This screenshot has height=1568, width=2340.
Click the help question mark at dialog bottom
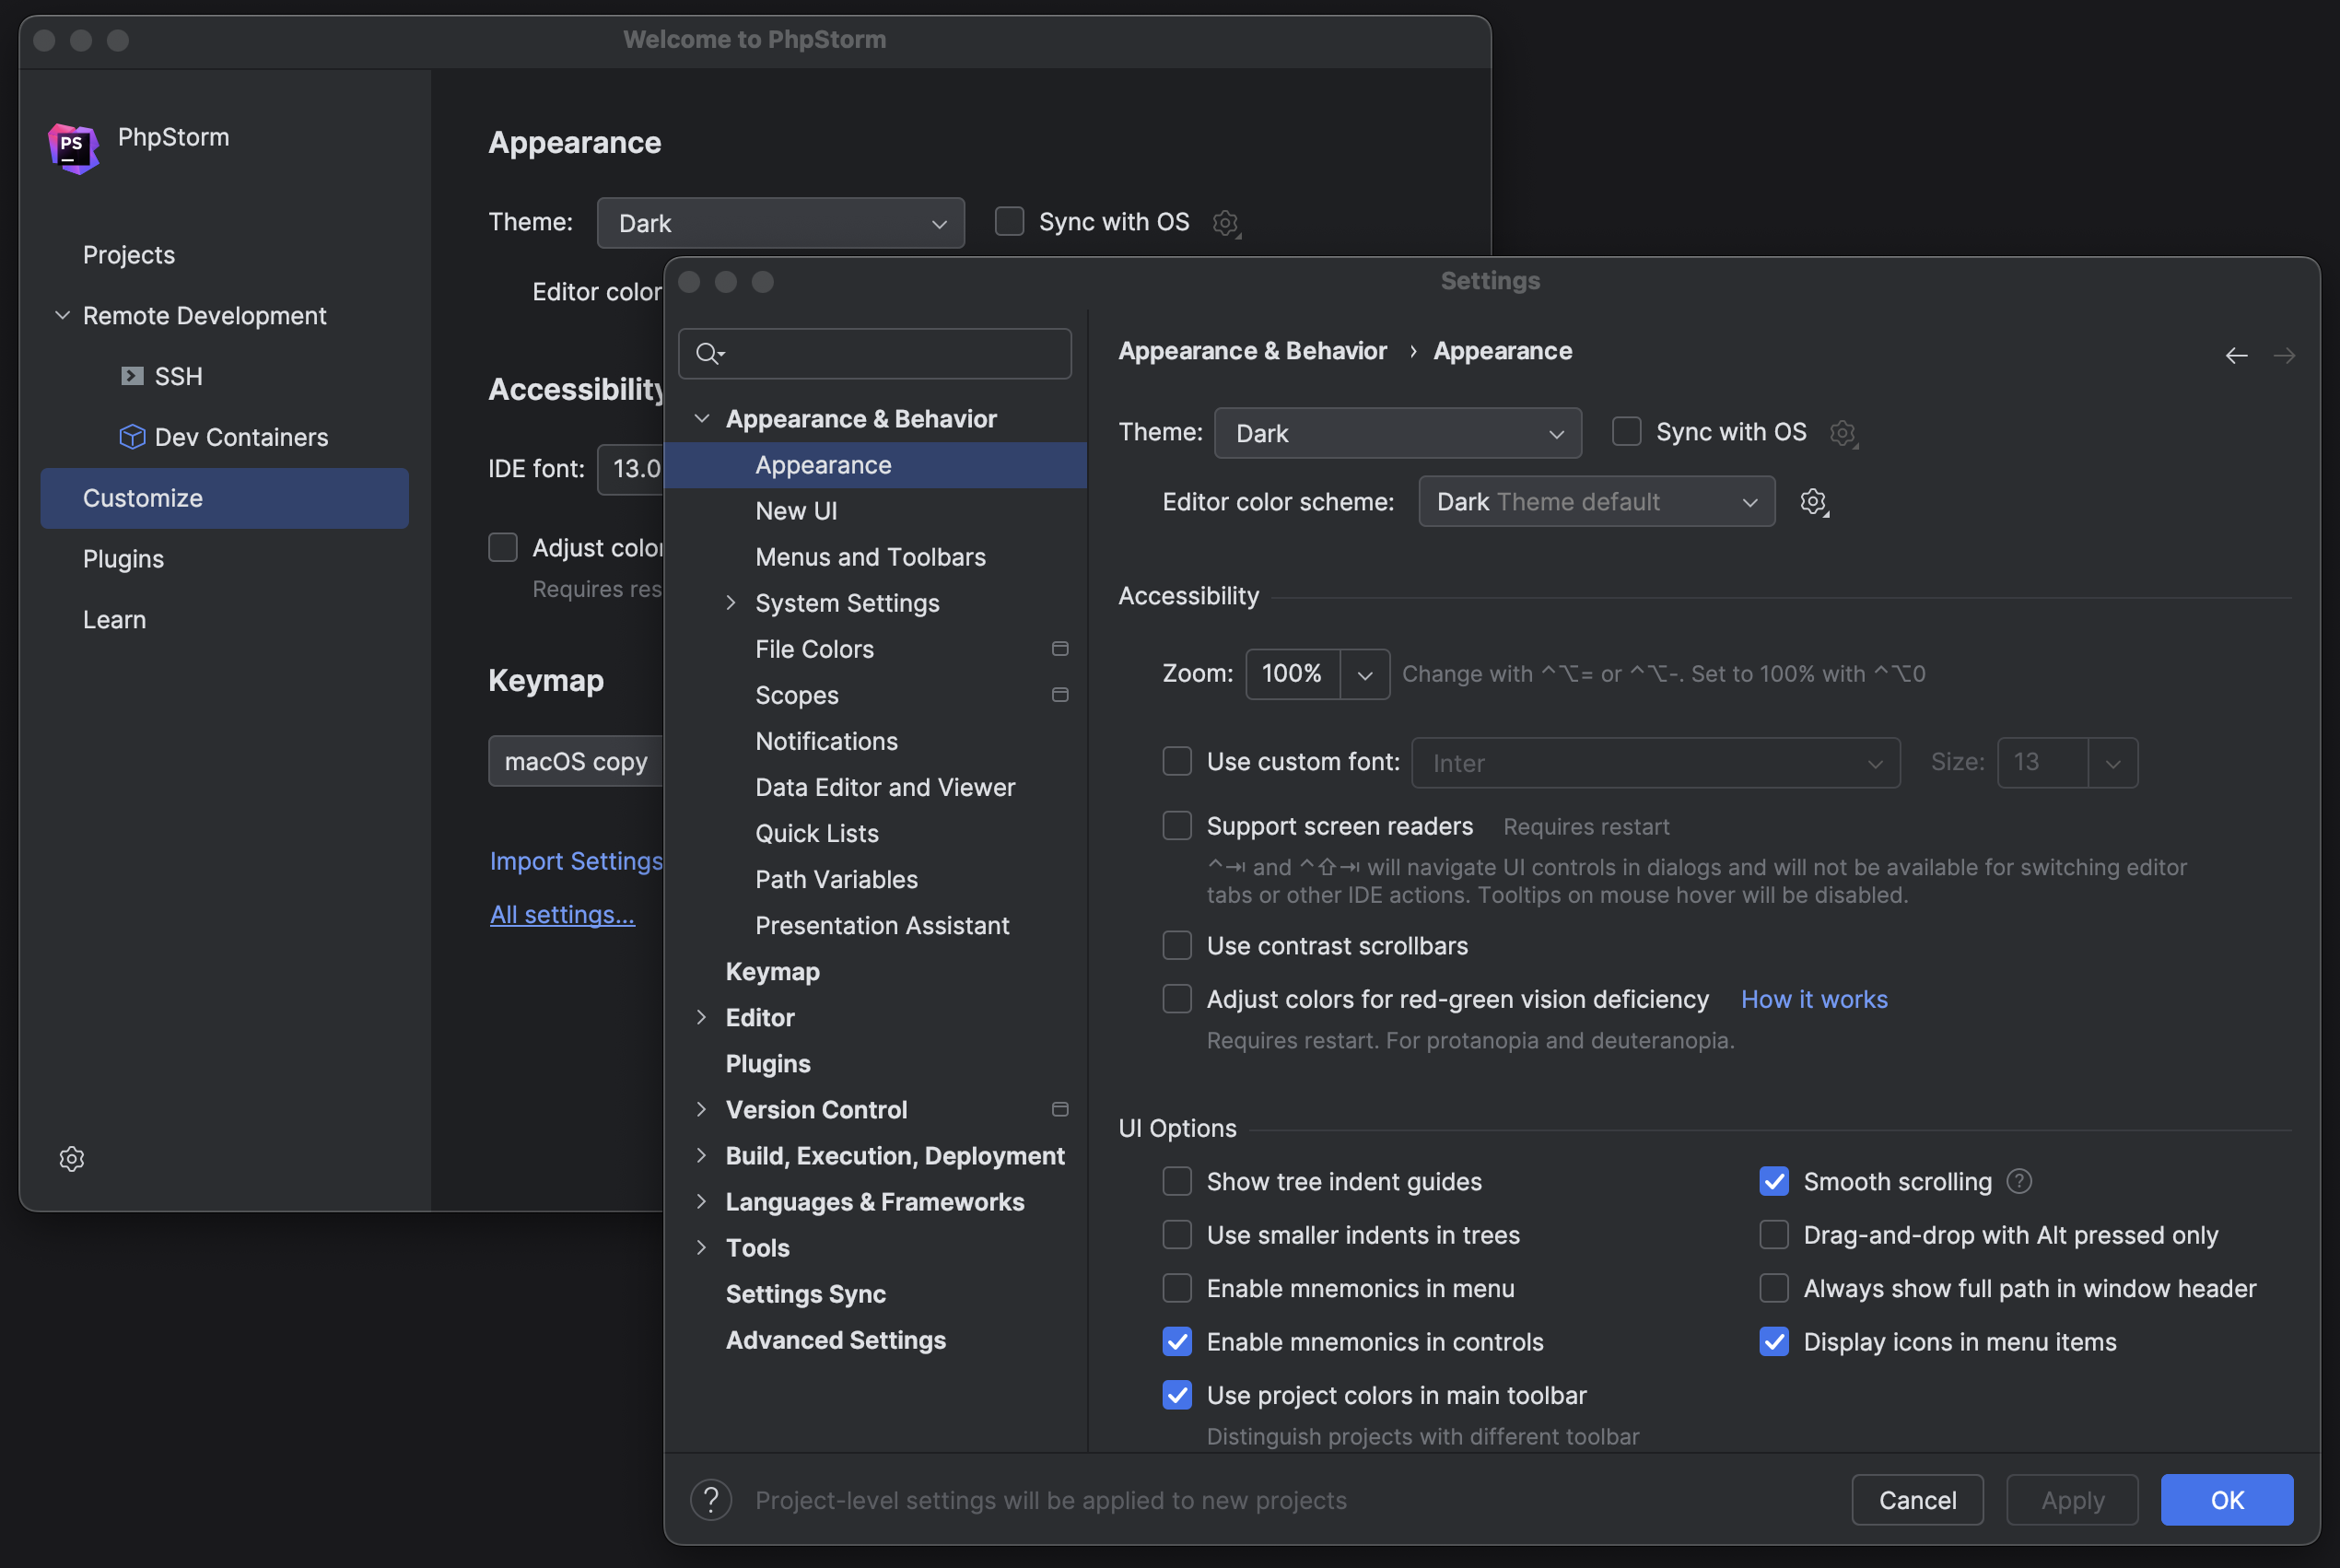[x=710, y=1499]
